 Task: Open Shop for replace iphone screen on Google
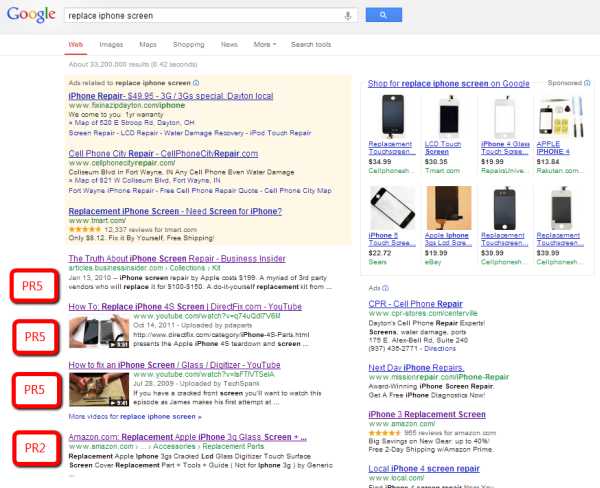tap(448, 83)
